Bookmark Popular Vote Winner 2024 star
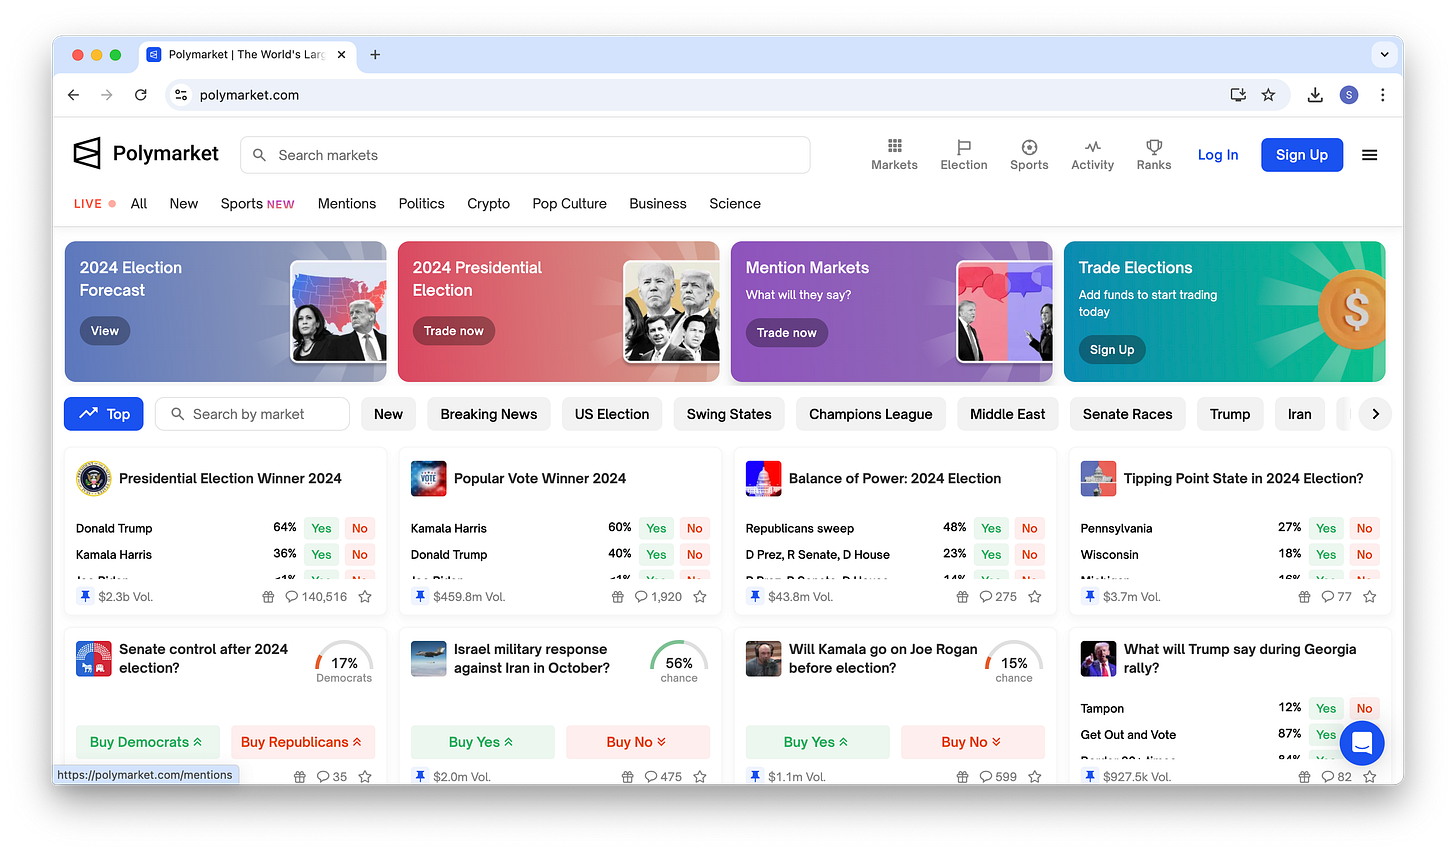1456x854 pixels. click(x=700, y=597)
